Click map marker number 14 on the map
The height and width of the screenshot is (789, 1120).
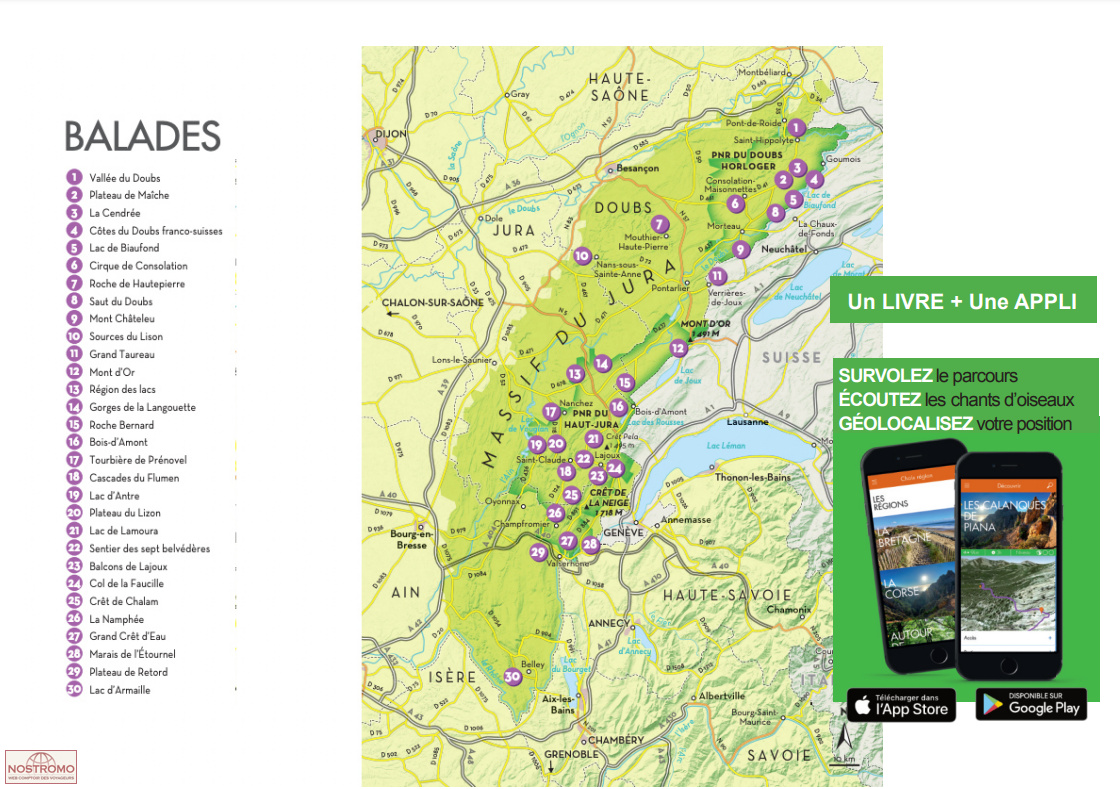[602, 363]
